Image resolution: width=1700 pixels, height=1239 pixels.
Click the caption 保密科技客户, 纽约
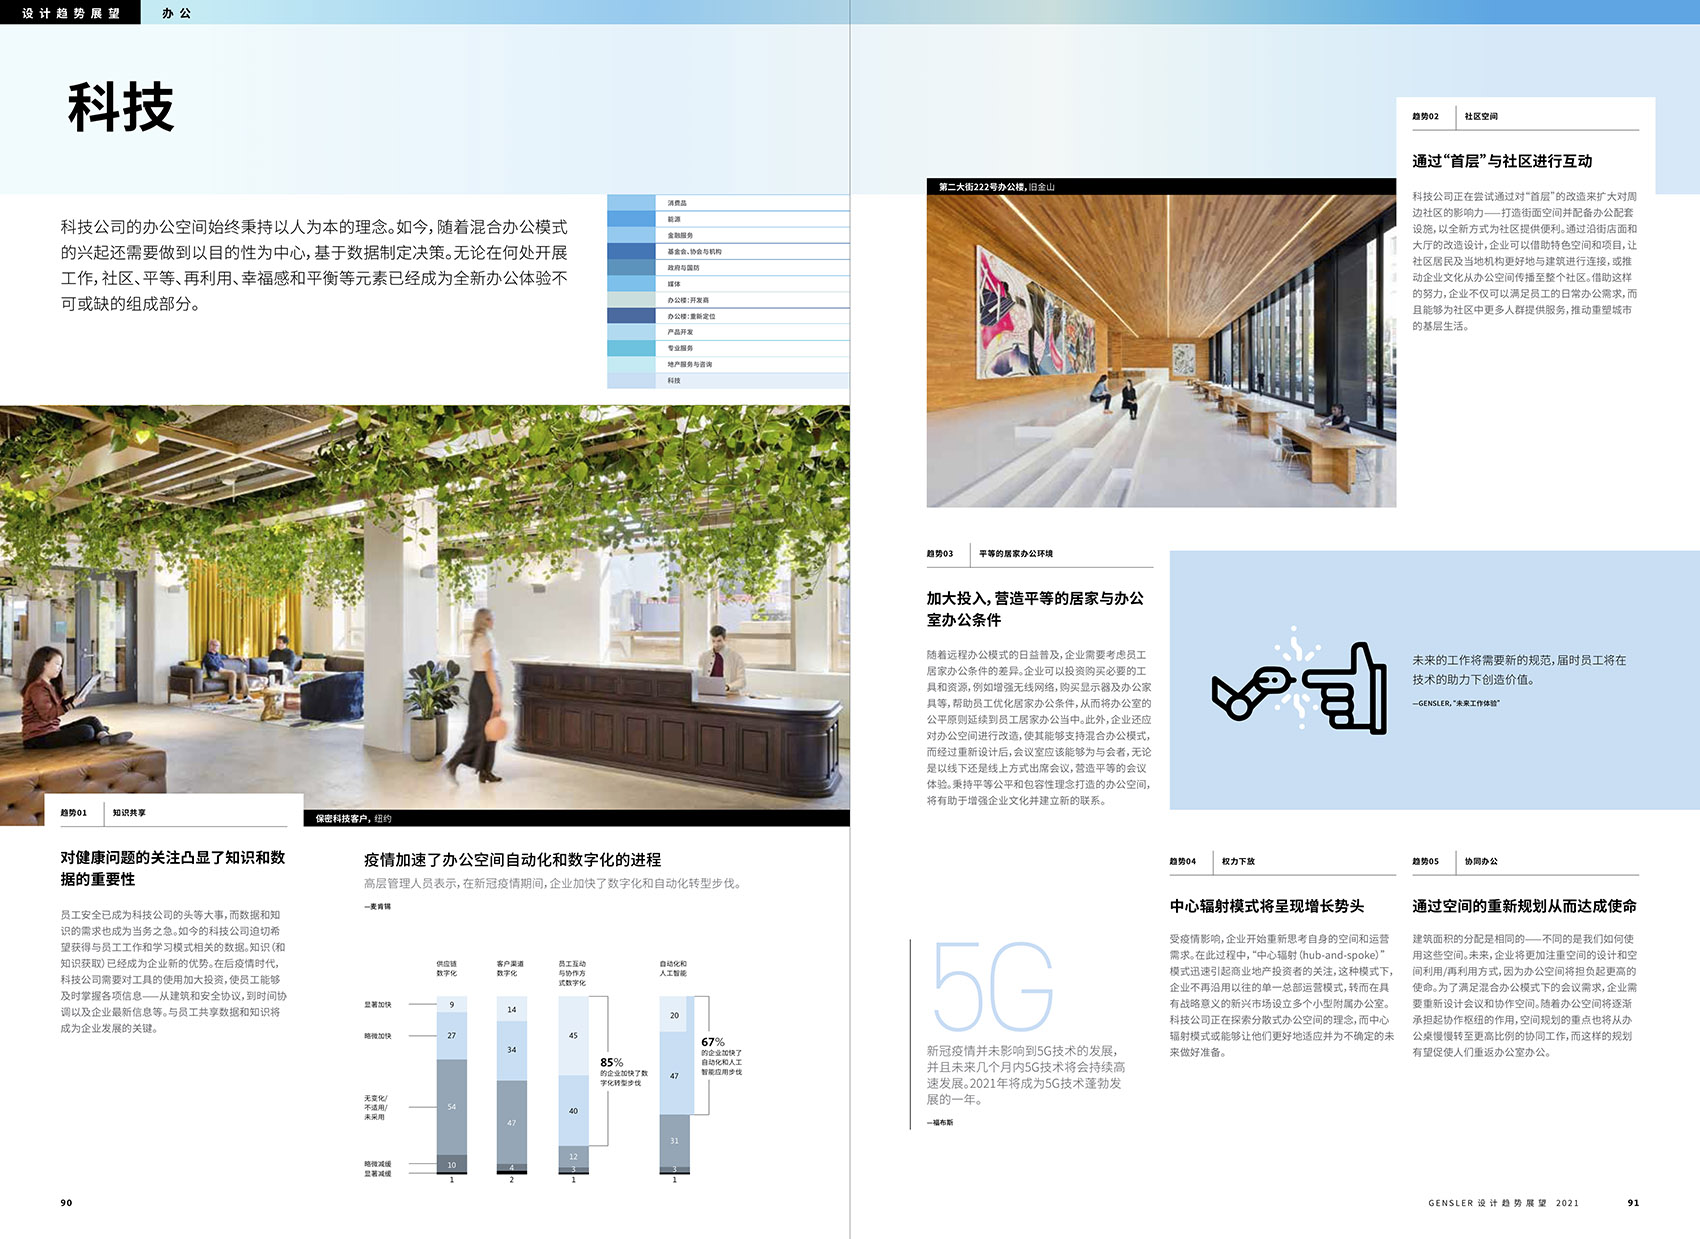click(x=354, y=818)
